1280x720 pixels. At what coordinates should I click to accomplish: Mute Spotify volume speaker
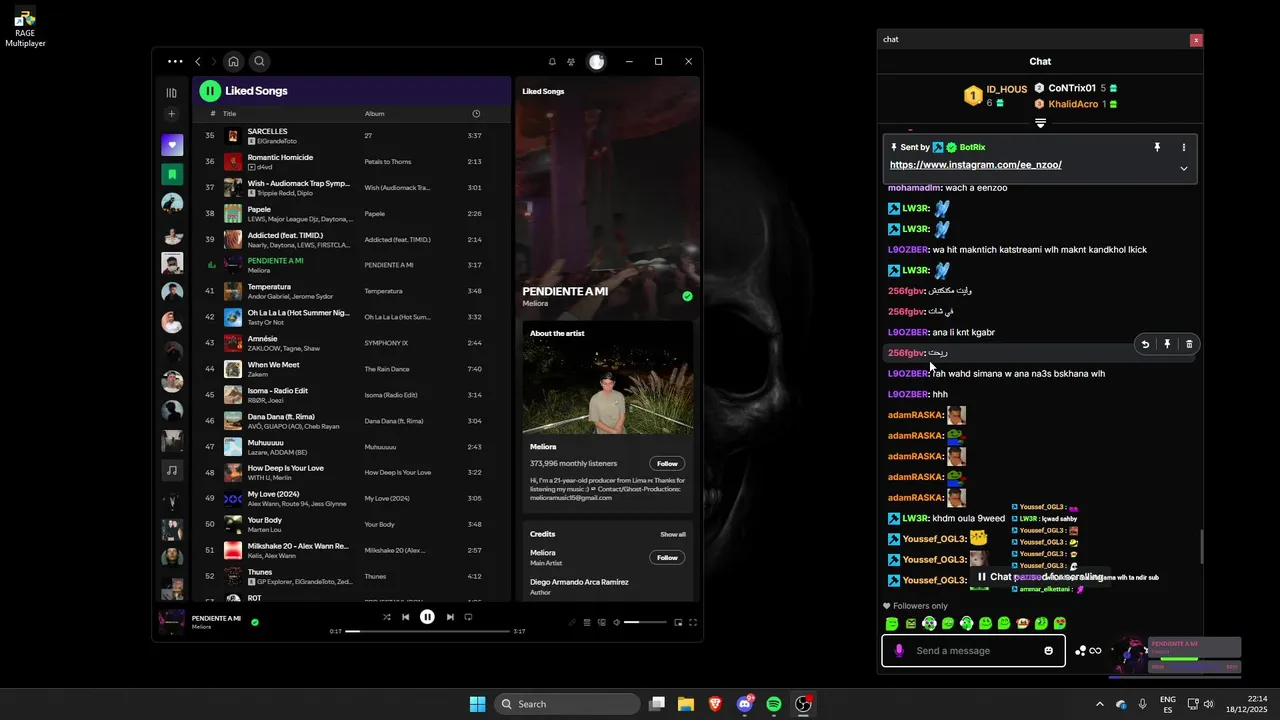(x=616, y=622)
